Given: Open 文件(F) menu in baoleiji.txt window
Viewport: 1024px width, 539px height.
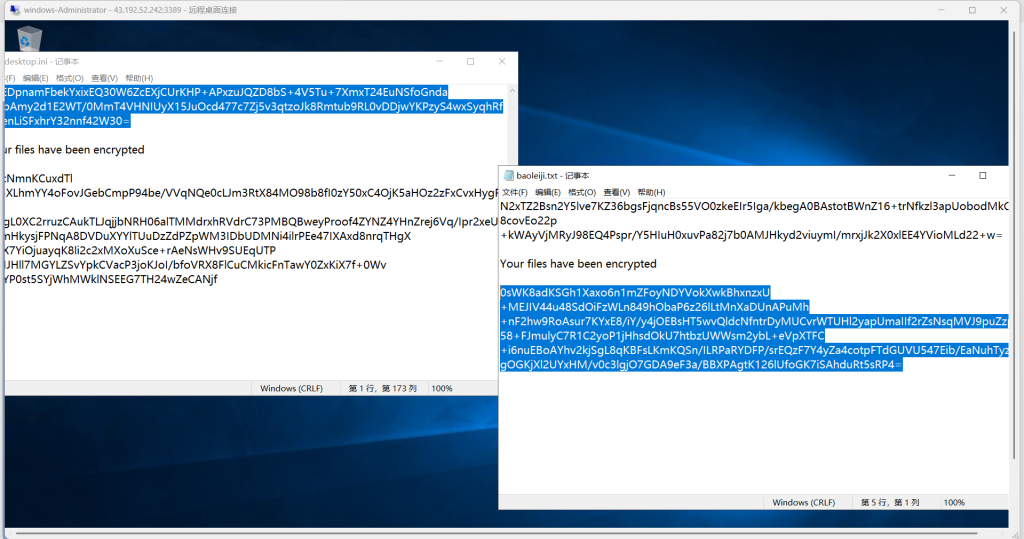Looking at the screenshot, I should pos(514,192).
